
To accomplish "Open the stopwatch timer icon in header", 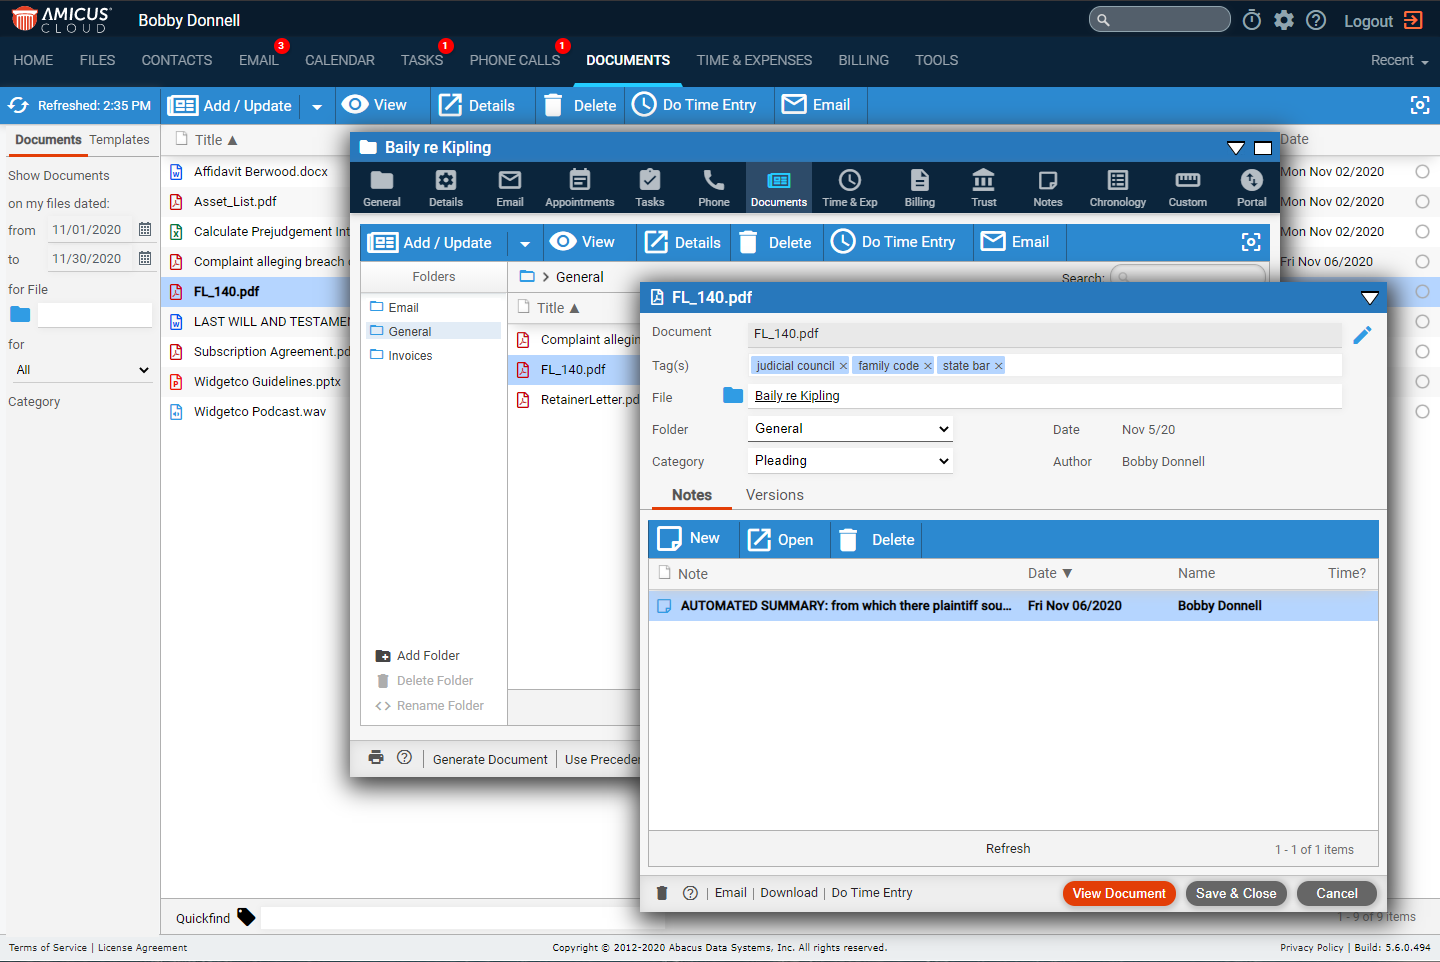I will pyautogui.click(x=1252, y=20).
